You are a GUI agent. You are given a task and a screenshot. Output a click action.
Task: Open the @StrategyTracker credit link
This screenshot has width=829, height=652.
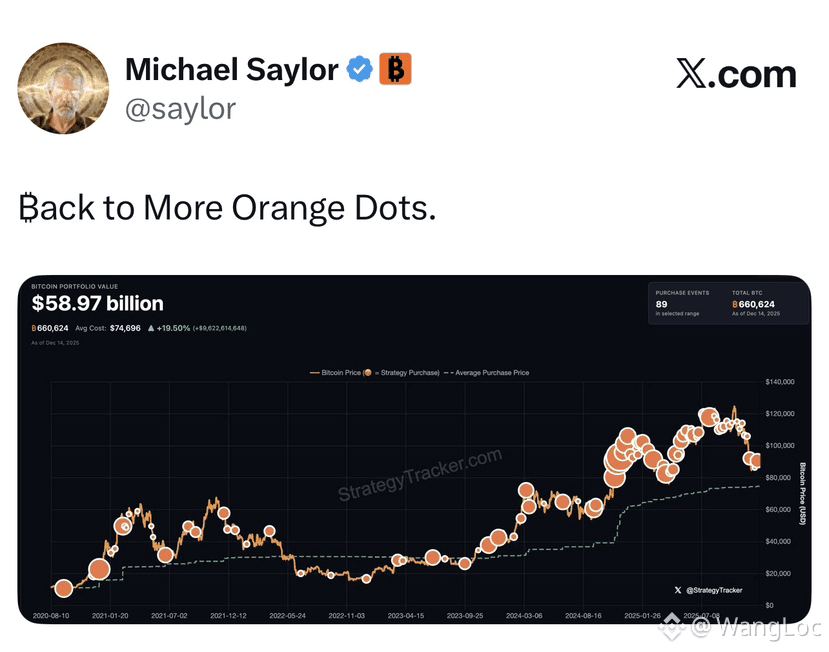click(x=714, y=590)
